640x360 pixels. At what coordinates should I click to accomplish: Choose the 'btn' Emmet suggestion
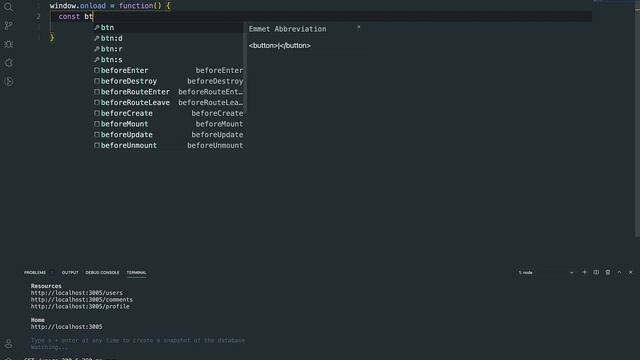click(x=168, y=27)
